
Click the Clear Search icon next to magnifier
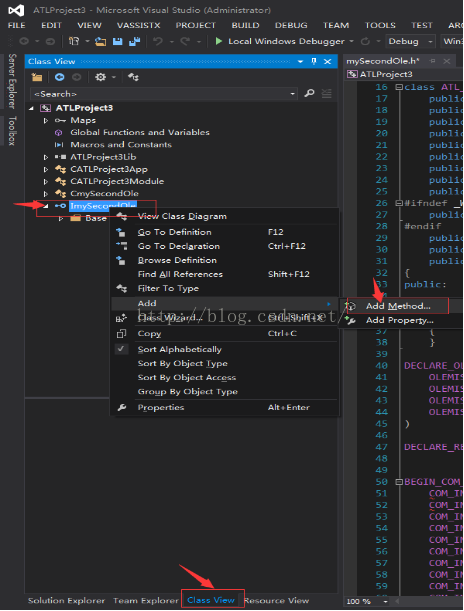(x=326, y=94)
